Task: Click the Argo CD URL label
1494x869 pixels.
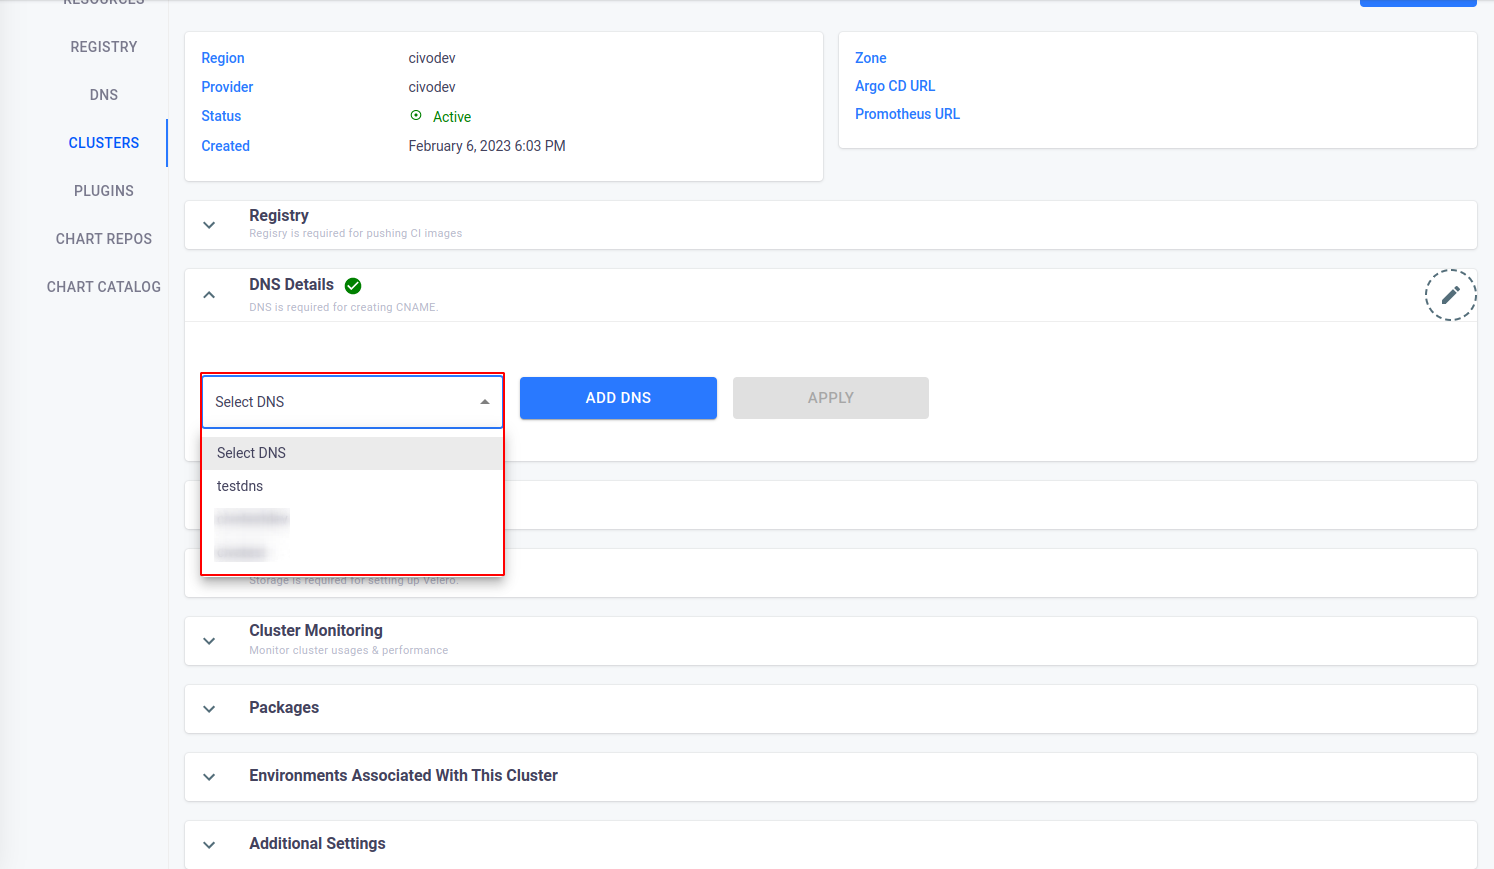Action: coord(895,86)
